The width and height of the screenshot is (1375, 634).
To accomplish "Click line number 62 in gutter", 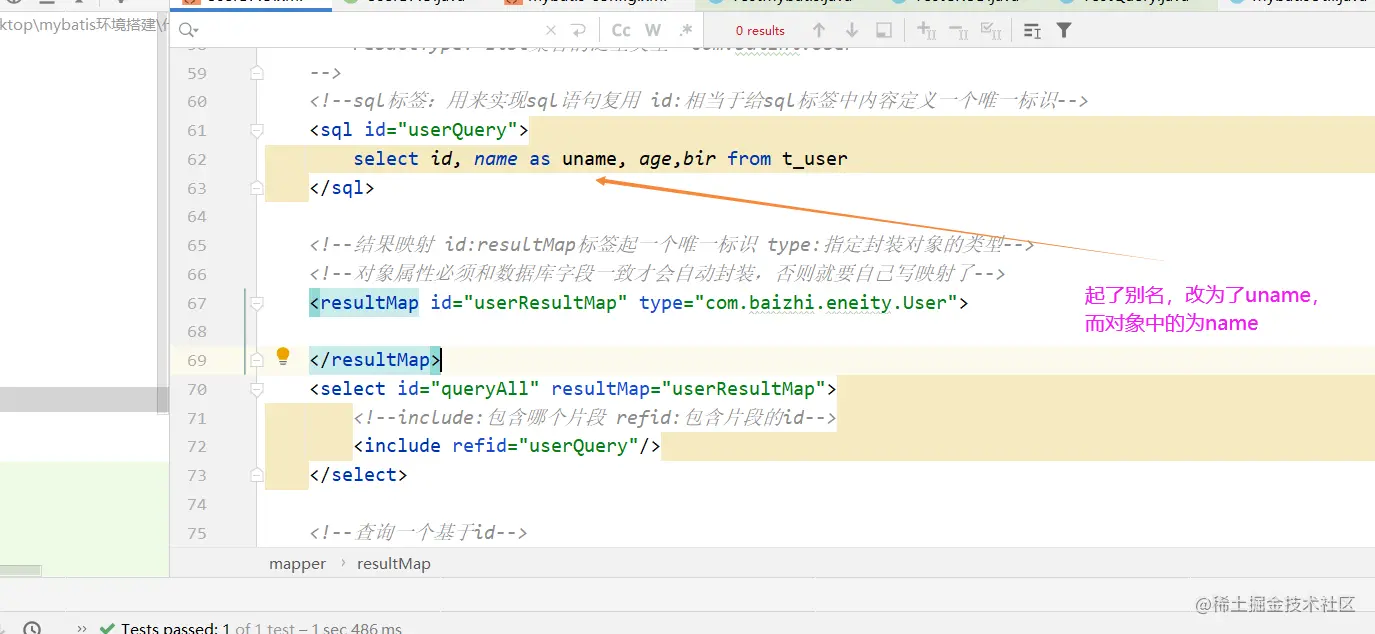I will 197,159.
